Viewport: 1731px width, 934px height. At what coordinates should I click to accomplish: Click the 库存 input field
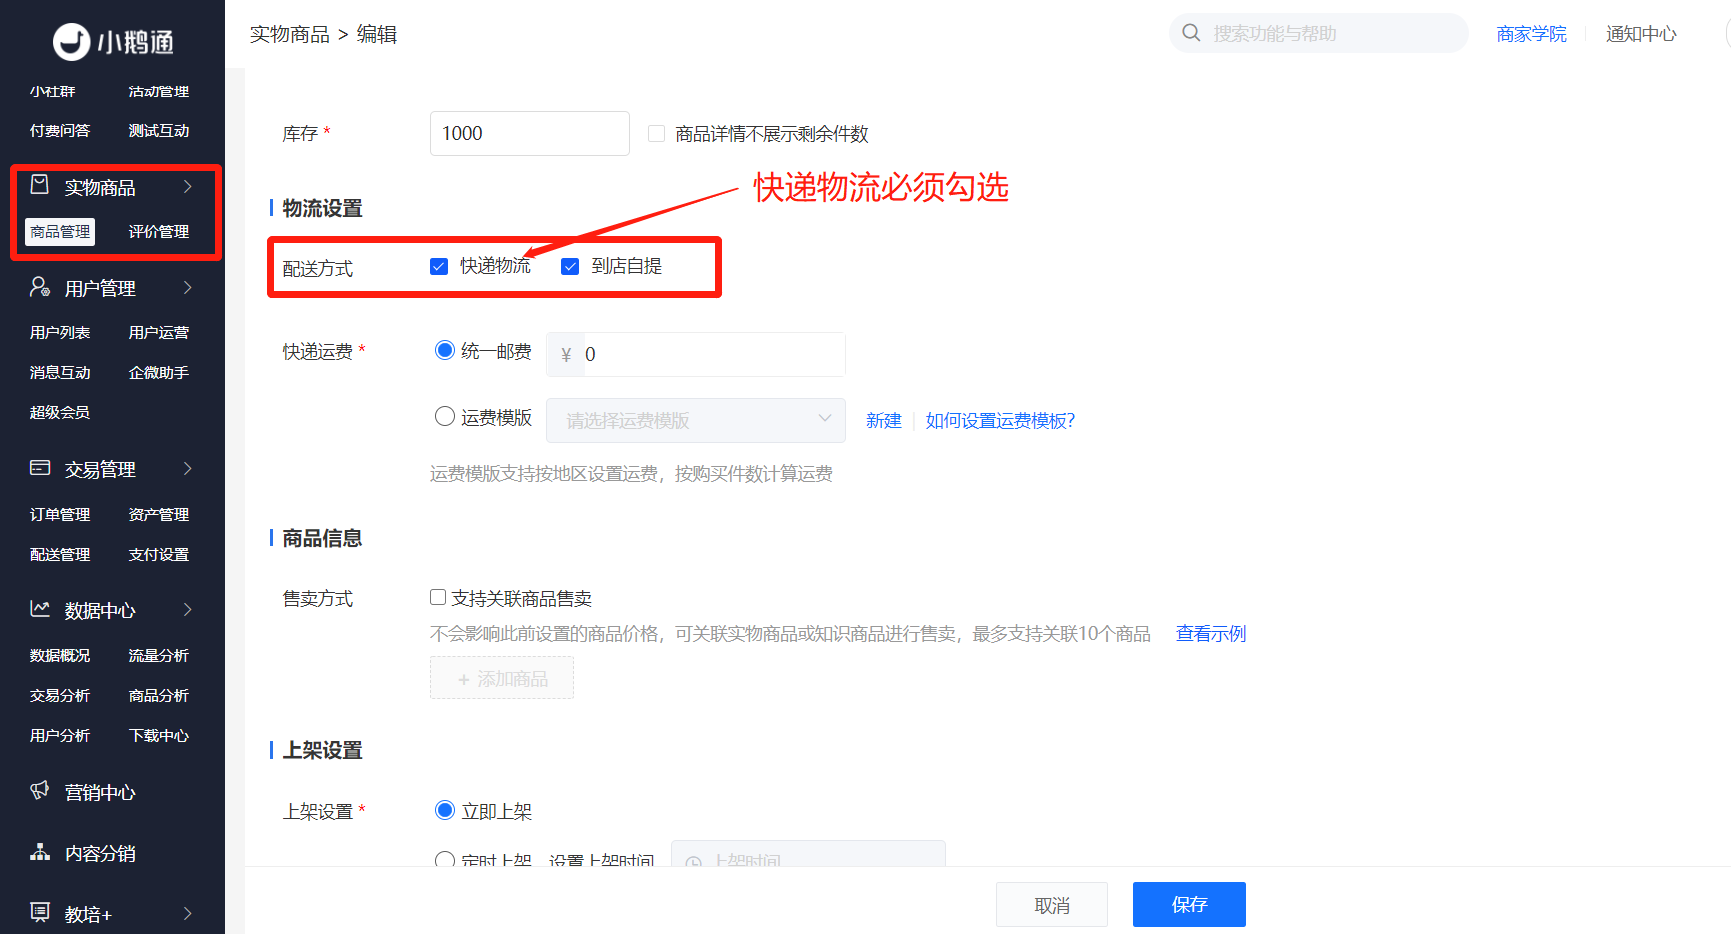(x=530, y=133)
